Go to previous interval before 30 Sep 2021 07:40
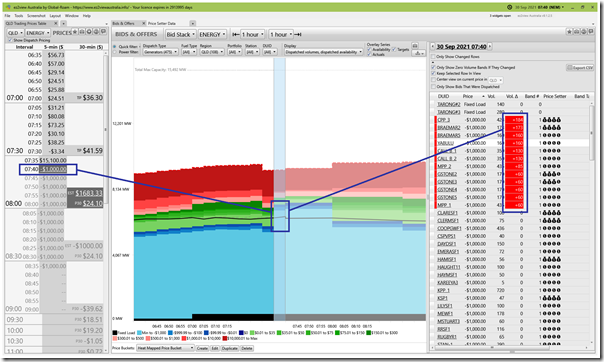Screen dimensions: 604x362 pyautogui.click(x=433, y=47)
